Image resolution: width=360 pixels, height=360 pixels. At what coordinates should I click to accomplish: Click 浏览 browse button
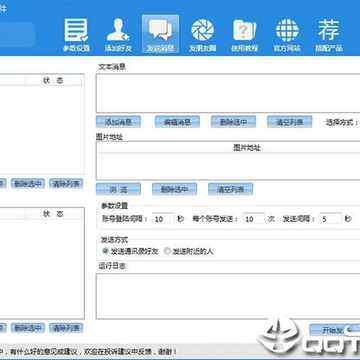pyautogui.click(x=118, y=189)
